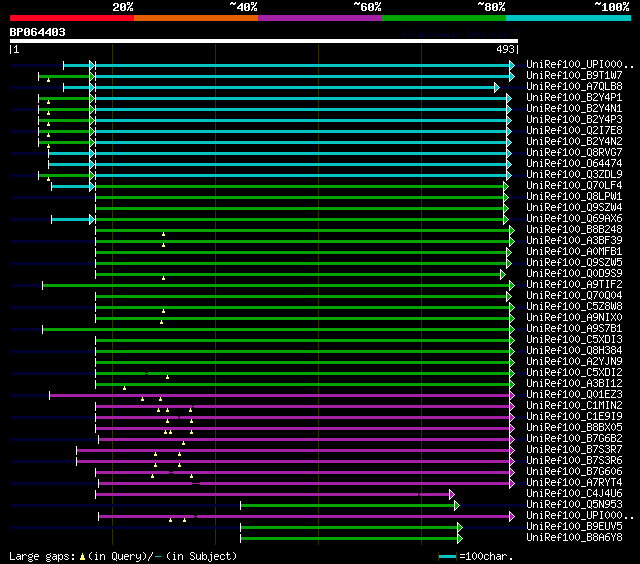Screen dimensions: 640x564
Task: Select the UniRef100_C1E9I9 subject name
Action: [574, 417]
